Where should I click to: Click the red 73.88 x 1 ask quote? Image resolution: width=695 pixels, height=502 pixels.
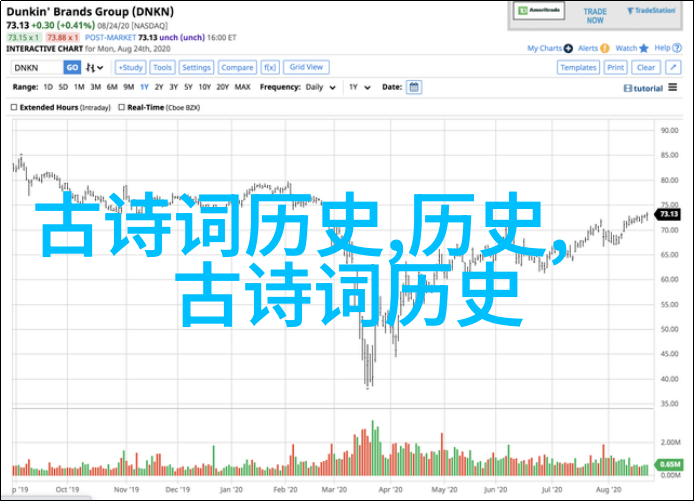[x=63, y=38]
